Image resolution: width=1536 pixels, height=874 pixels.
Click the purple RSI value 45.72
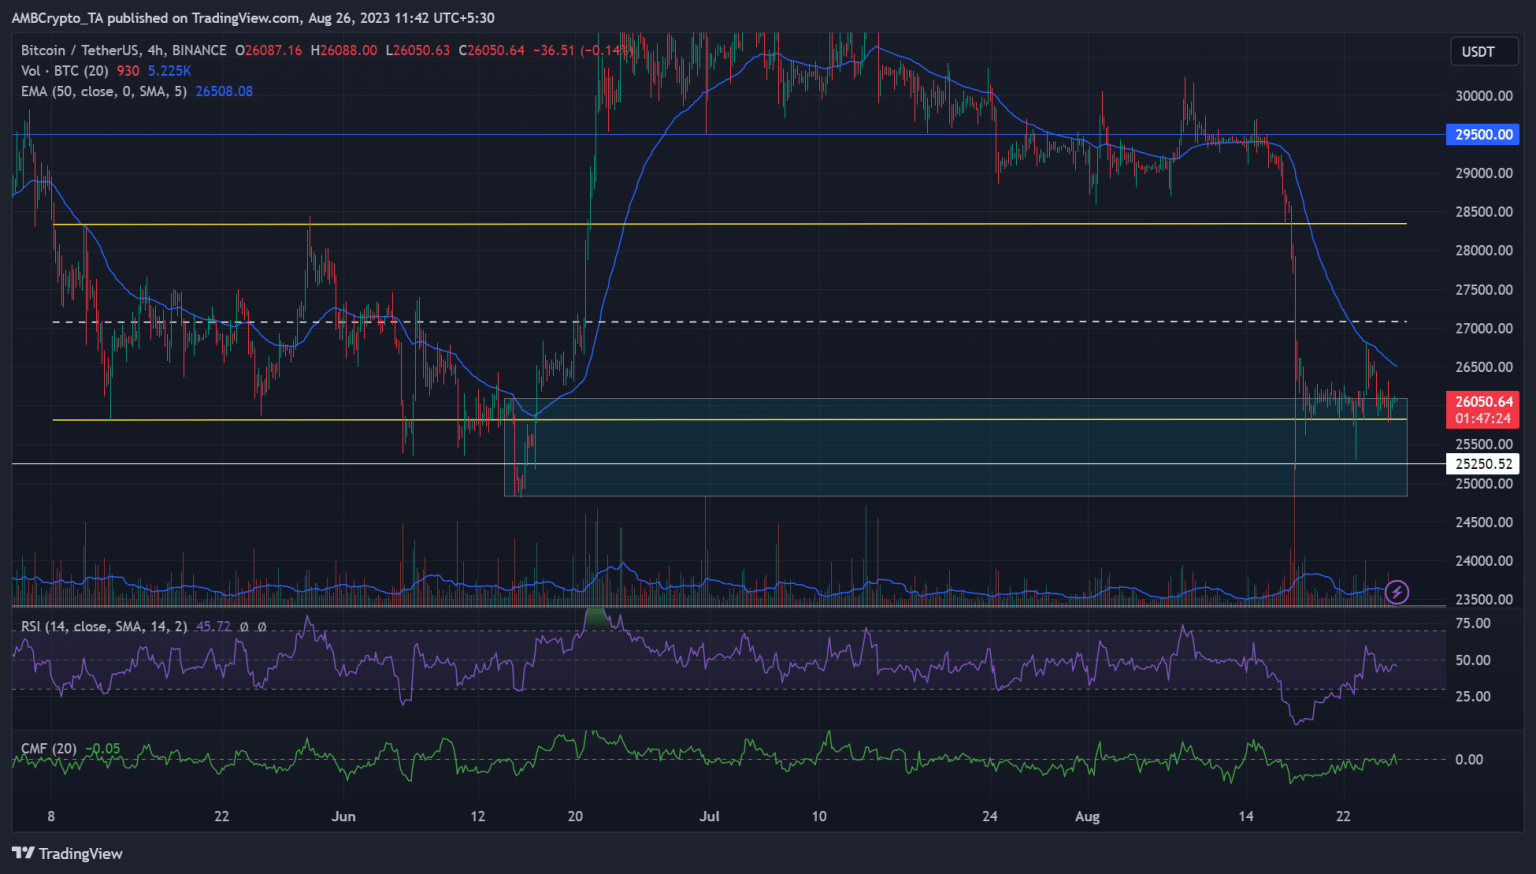(x=214, y=626)
